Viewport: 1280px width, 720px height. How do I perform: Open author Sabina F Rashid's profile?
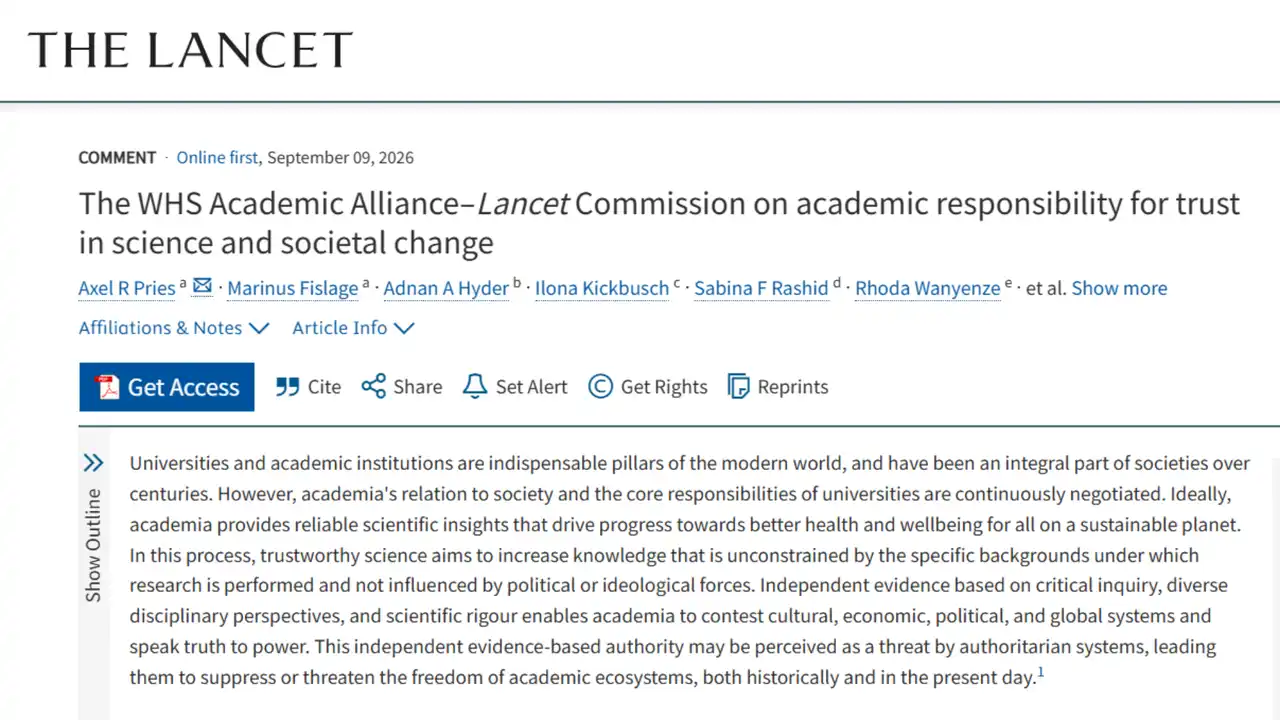click(761, 288)
